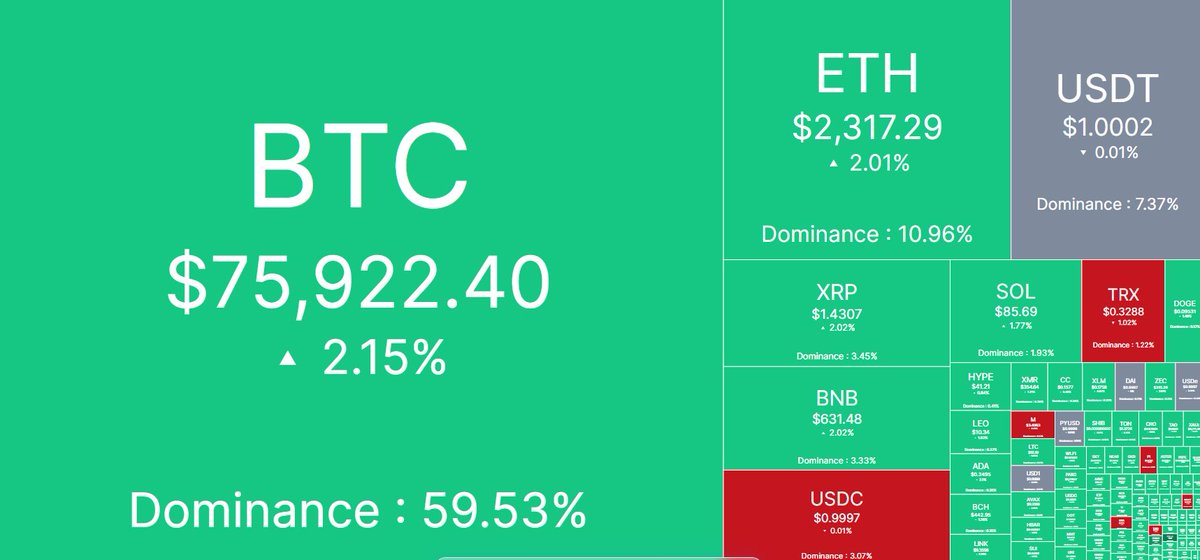The height and width of the screenshot is (560, 1200).
Task: Select the red USDC tile
Action: coord(835,514)
